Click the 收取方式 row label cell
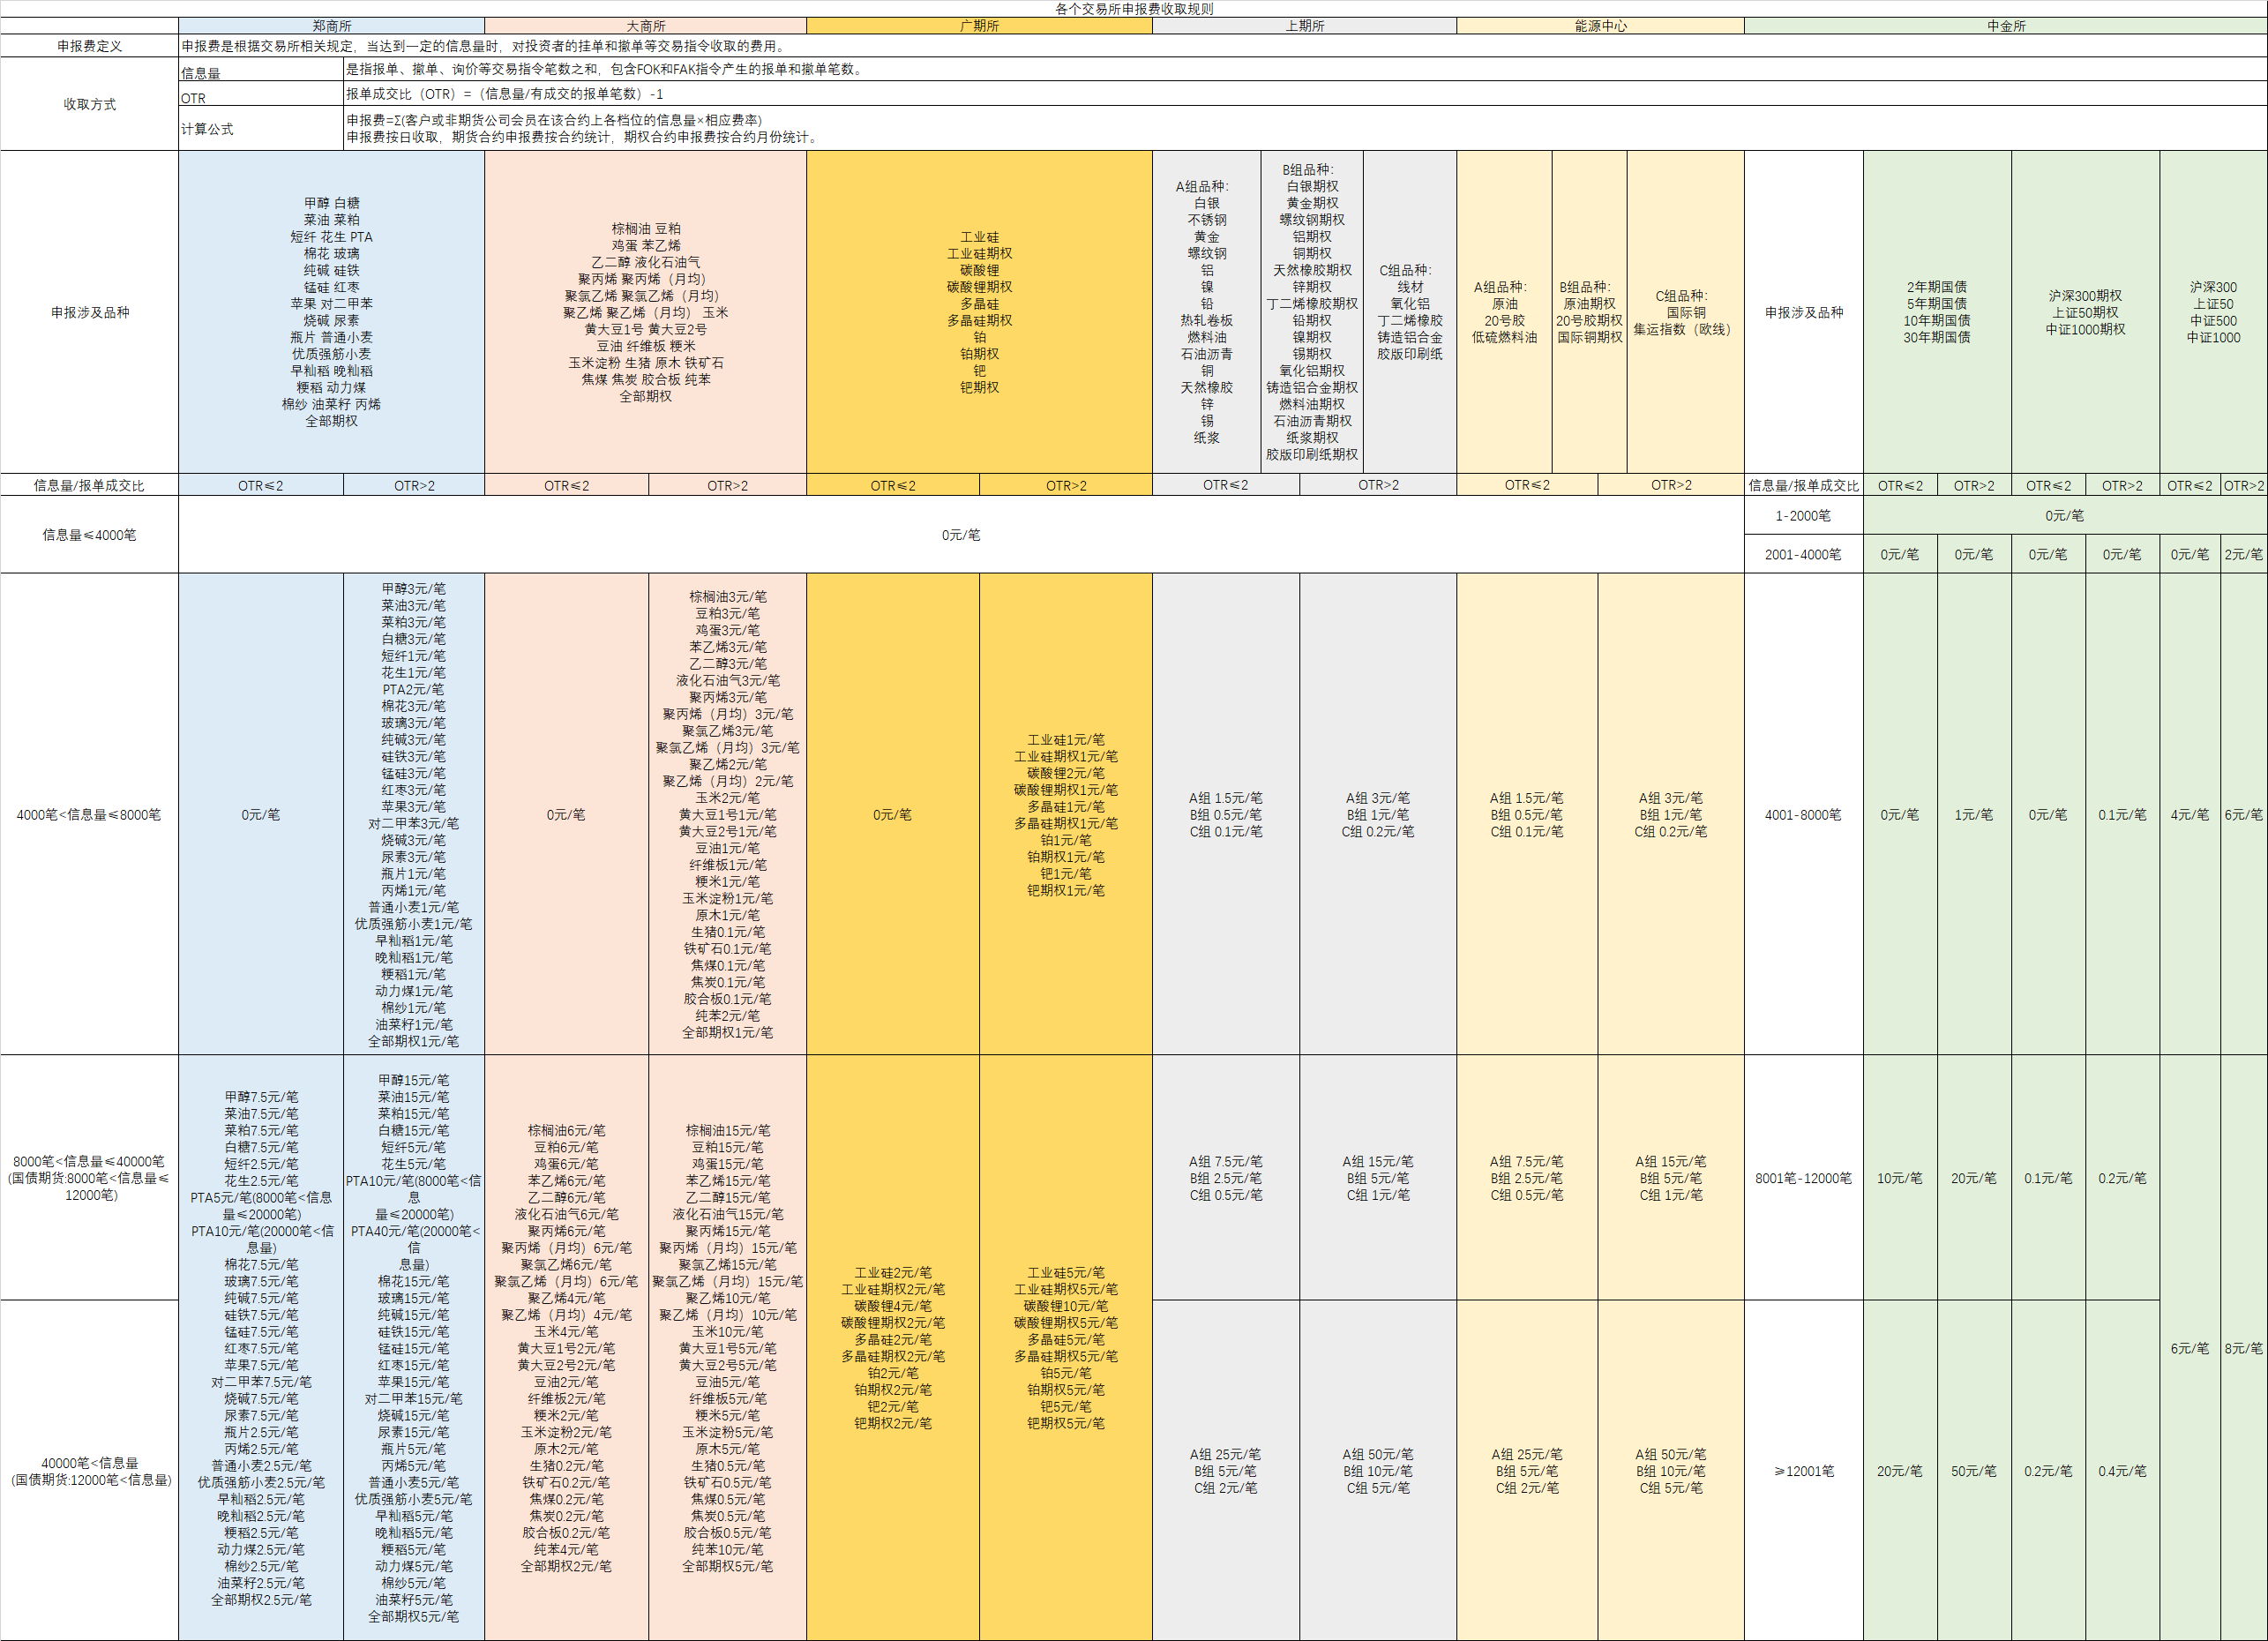Screen dimensions: 2268x1641 point(89,104)
